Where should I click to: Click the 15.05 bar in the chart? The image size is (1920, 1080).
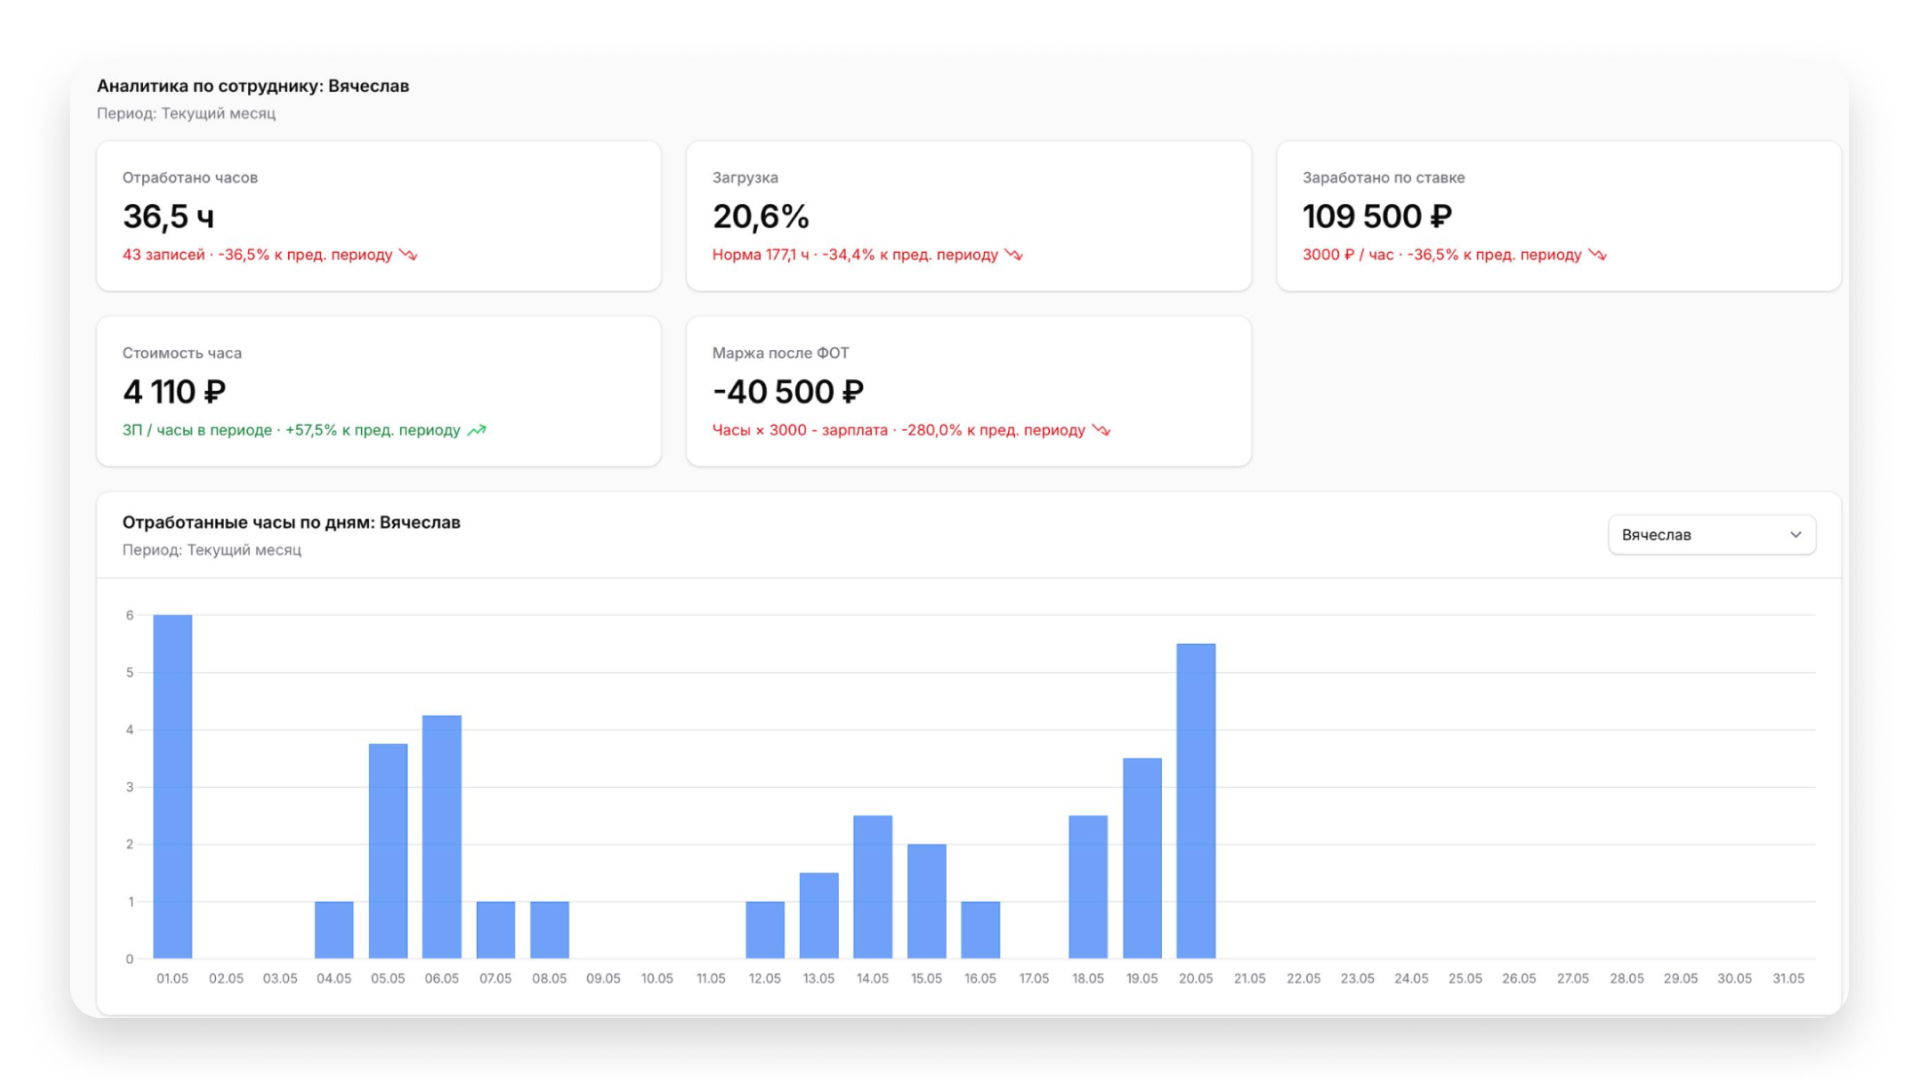(x=927, y=901)
